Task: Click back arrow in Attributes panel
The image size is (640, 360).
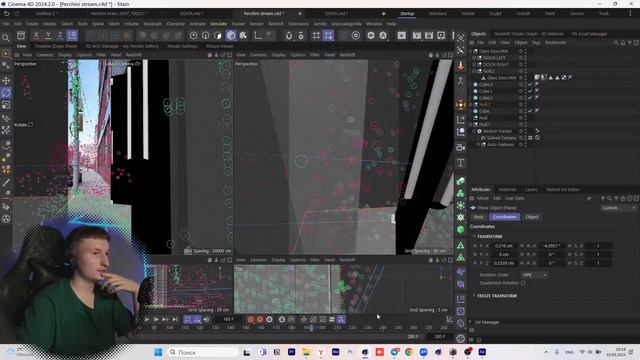Action: pos(589,198)
